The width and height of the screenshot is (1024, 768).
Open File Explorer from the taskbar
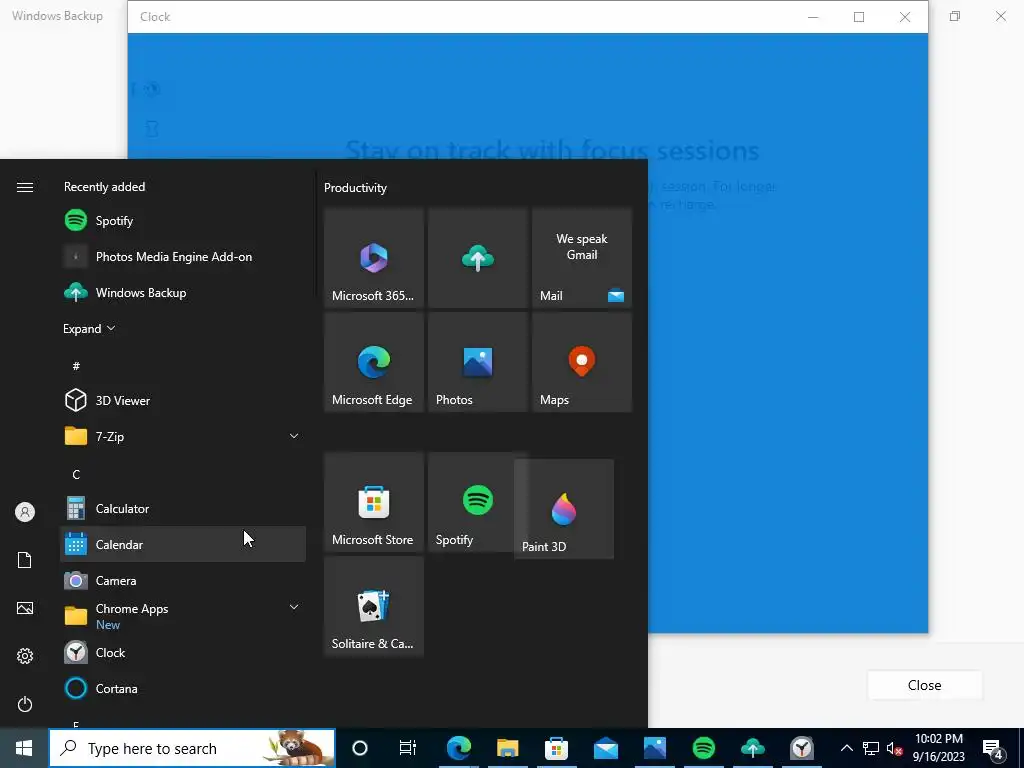(507, 748)
